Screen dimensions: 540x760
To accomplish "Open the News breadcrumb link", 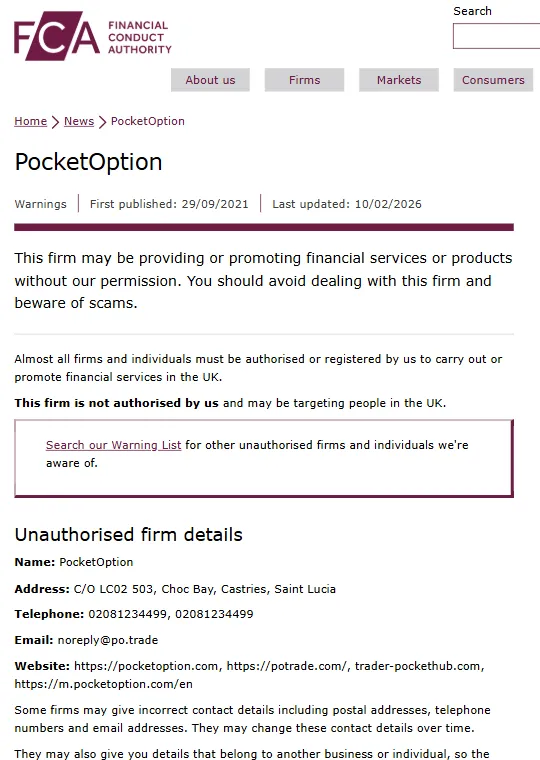I will pyautogui.click(x=79, y=121).
